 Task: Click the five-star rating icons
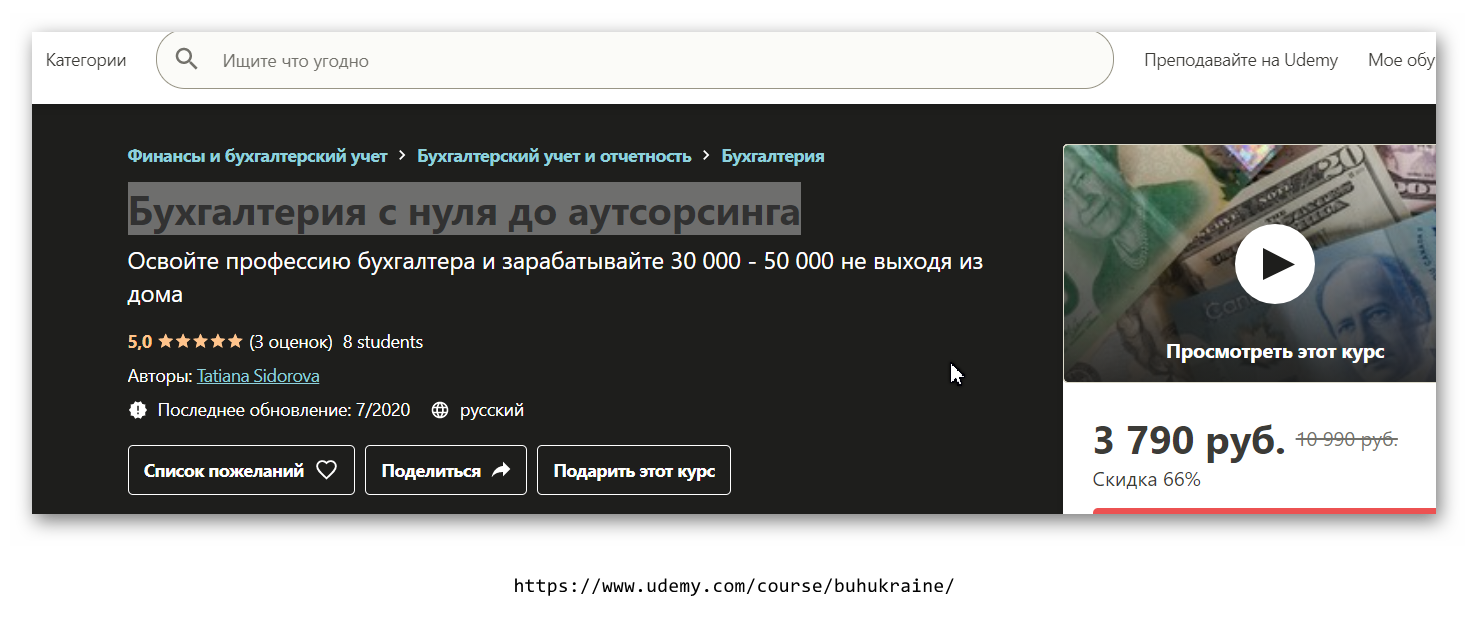coord(198,340)
